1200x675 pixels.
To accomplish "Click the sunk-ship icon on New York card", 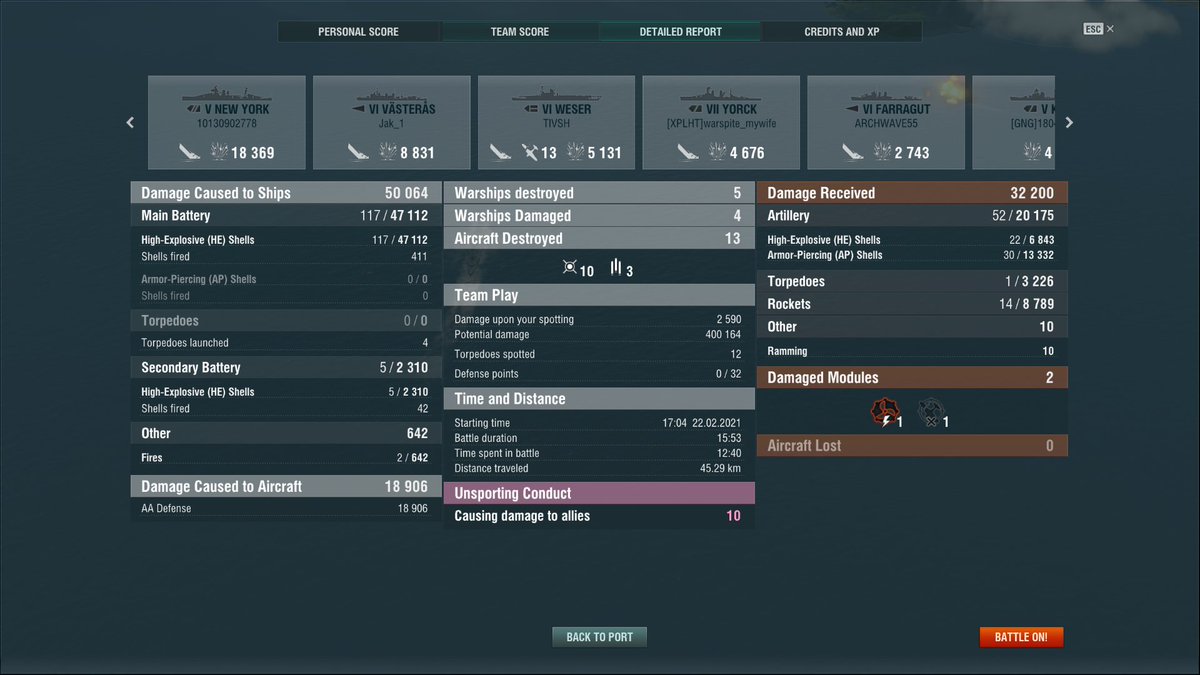I will [x=190, y=152].
